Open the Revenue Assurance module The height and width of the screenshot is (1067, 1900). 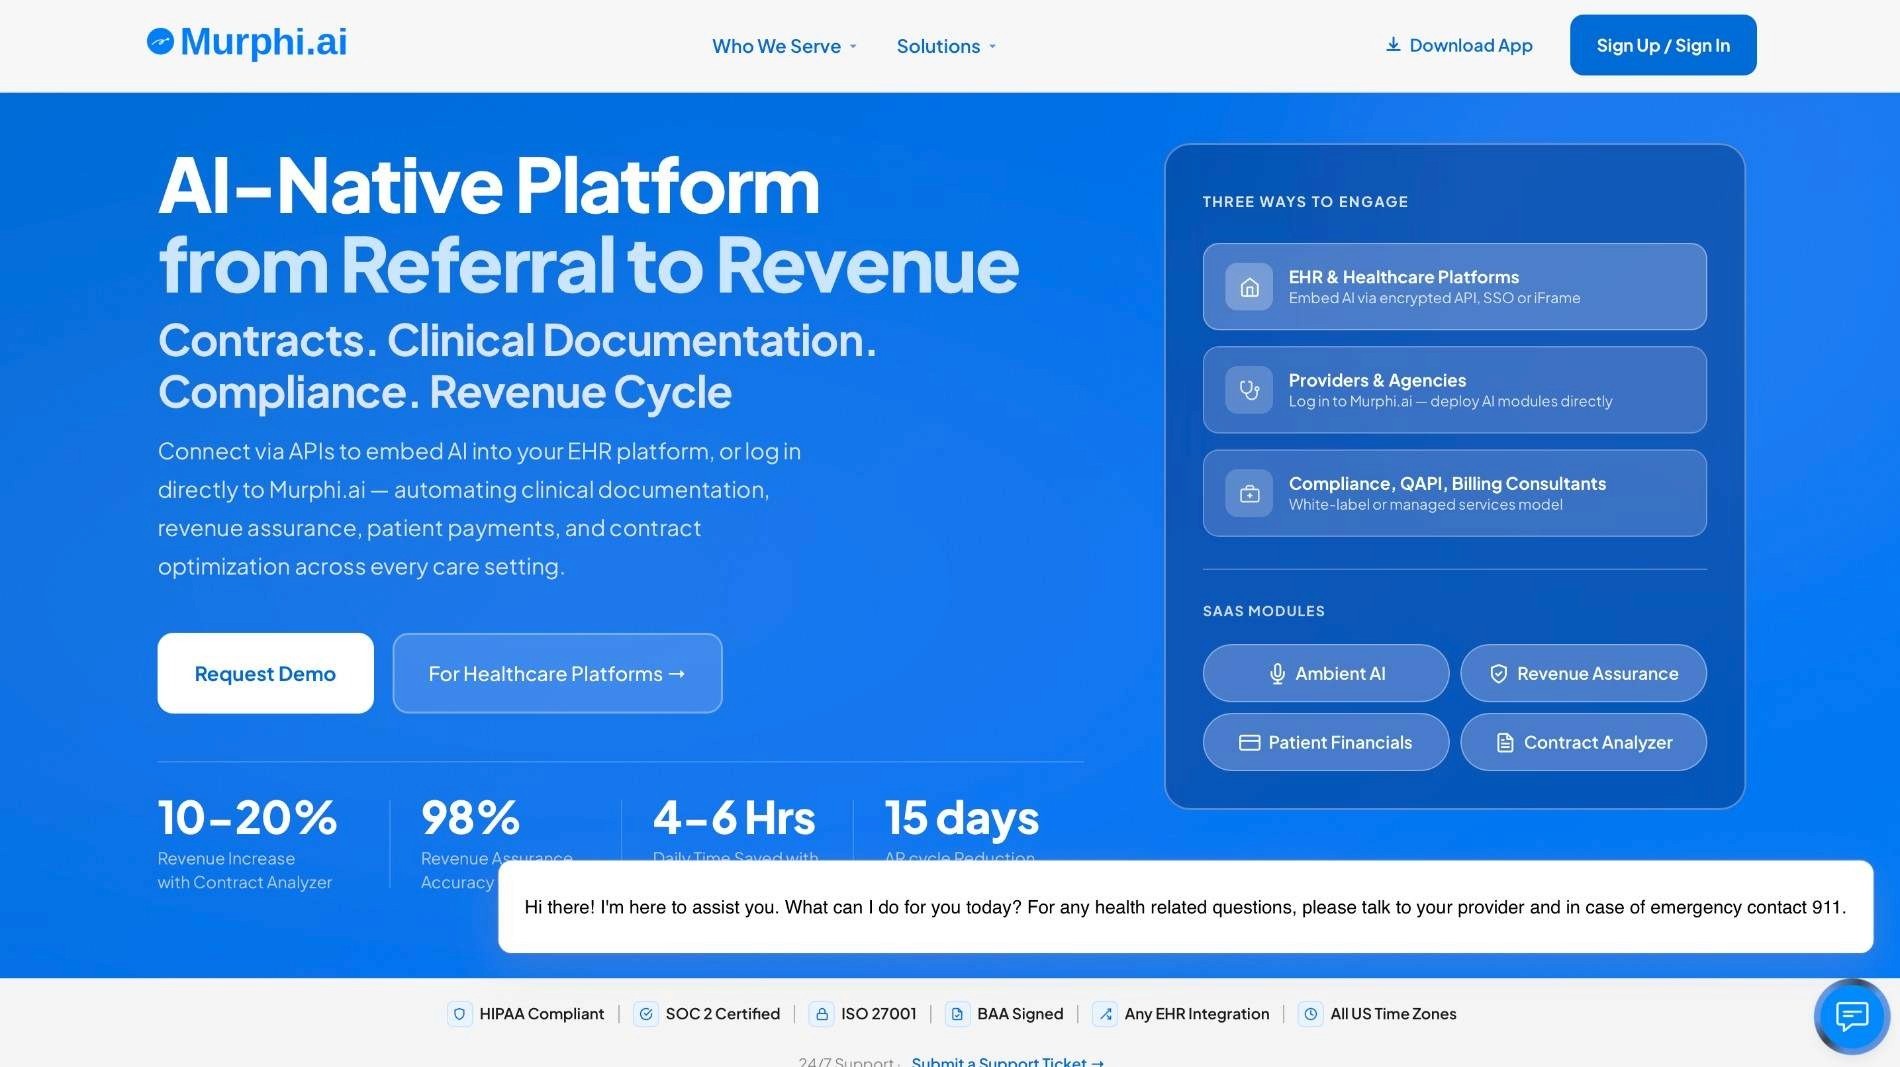point(1583,674)
